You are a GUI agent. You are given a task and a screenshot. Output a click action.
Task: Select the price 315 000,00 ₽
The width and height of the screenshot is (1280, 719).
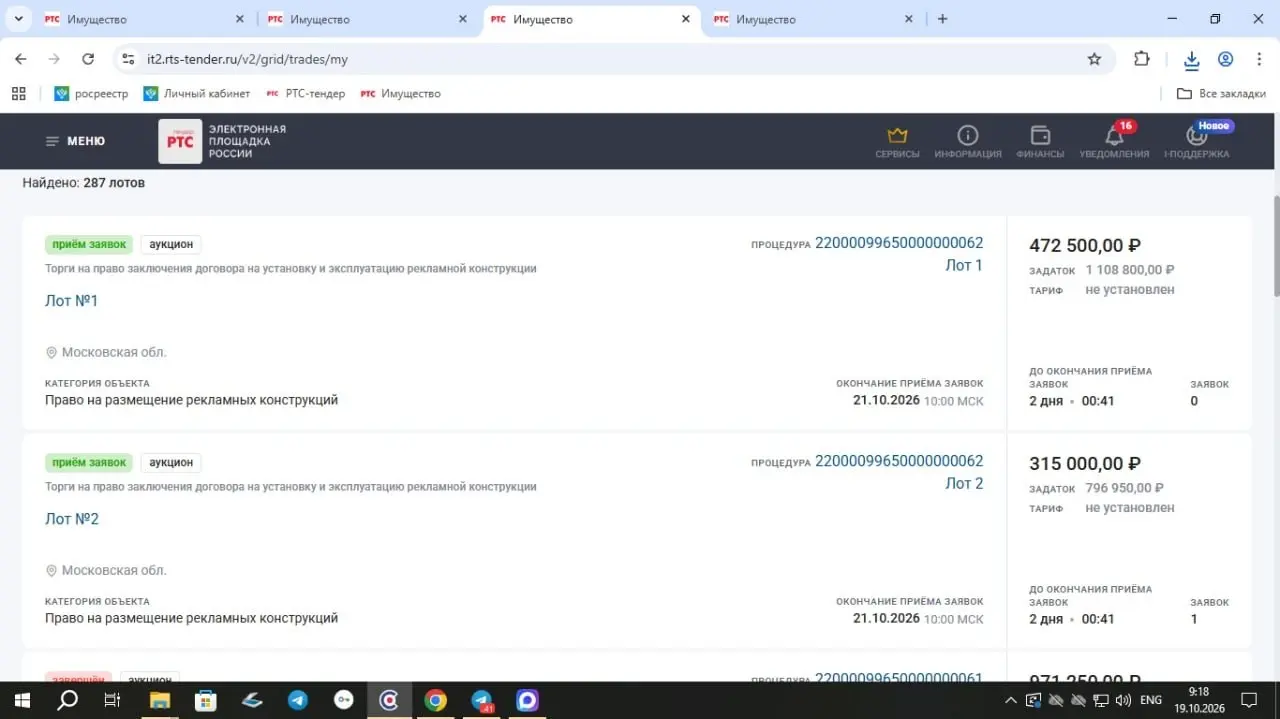pos(1084,463)
